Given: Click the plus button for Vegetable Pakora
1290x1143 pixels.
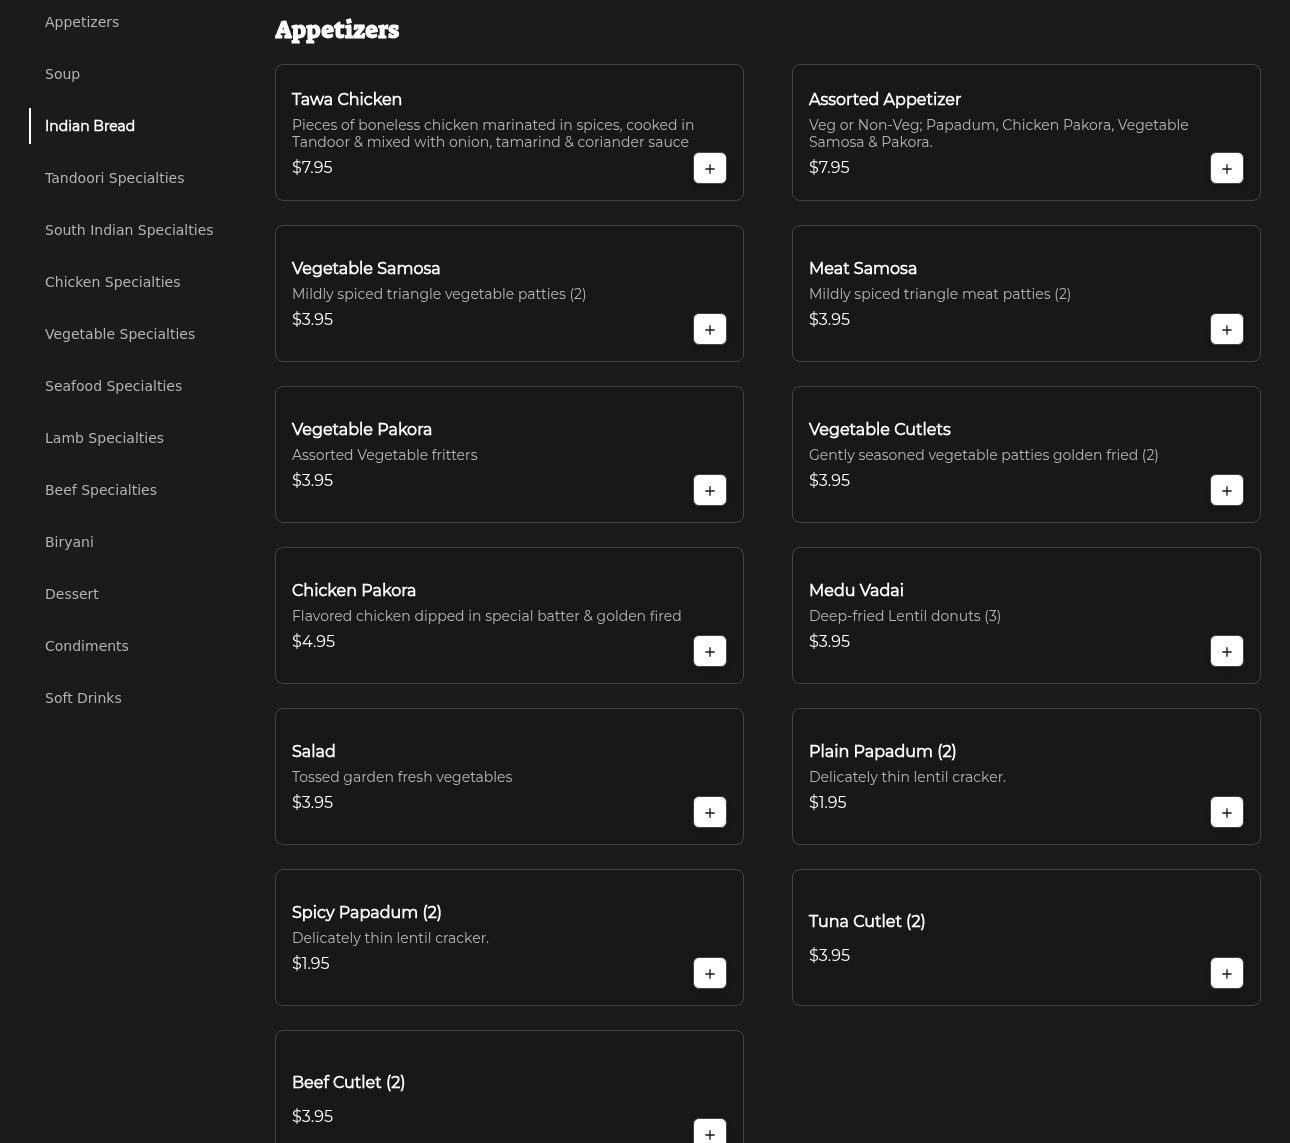Looking at the screenshot, I should 710,490.
